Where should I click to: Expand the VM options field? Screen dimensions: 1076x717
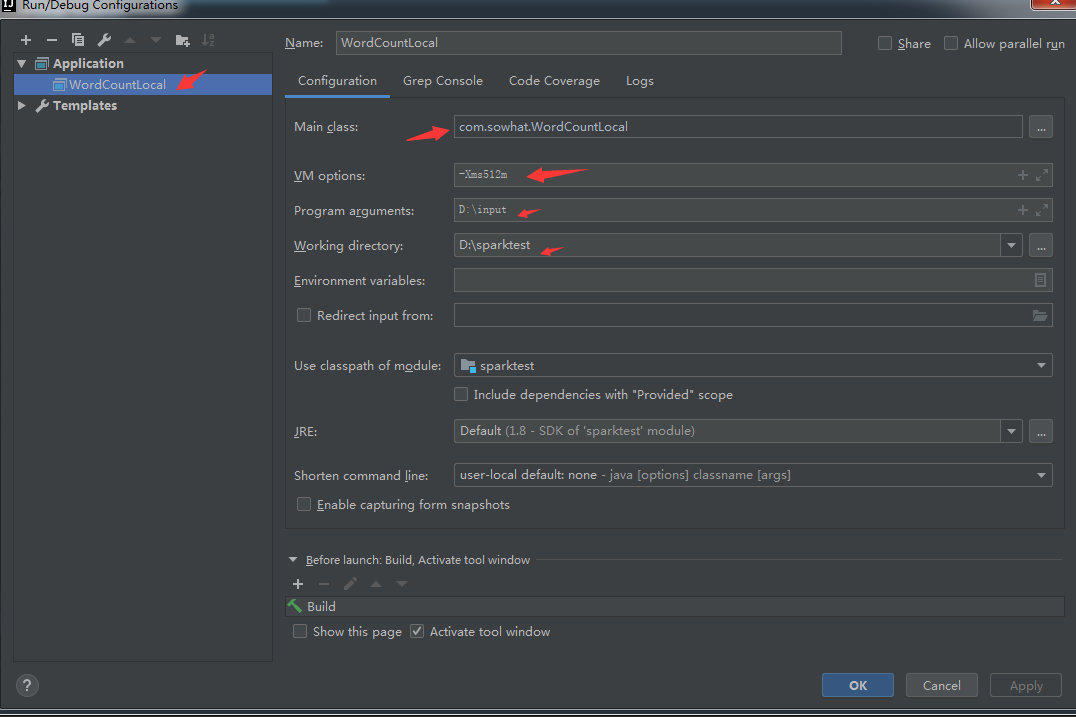(1042, 175)
